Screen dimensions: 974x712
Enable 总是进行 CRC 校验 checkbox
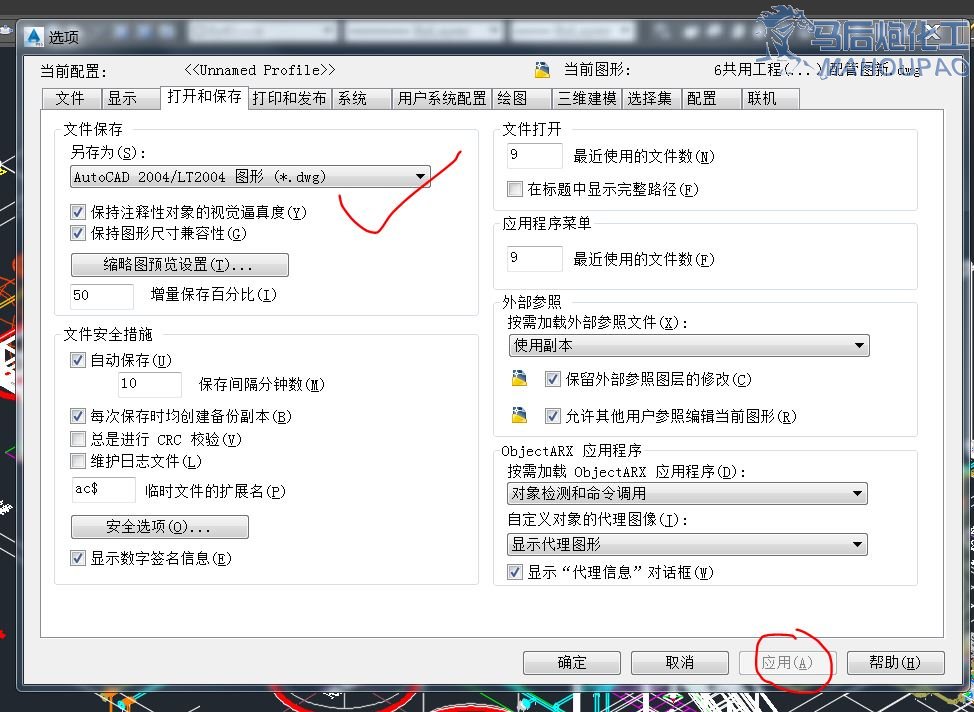(78, 439)
